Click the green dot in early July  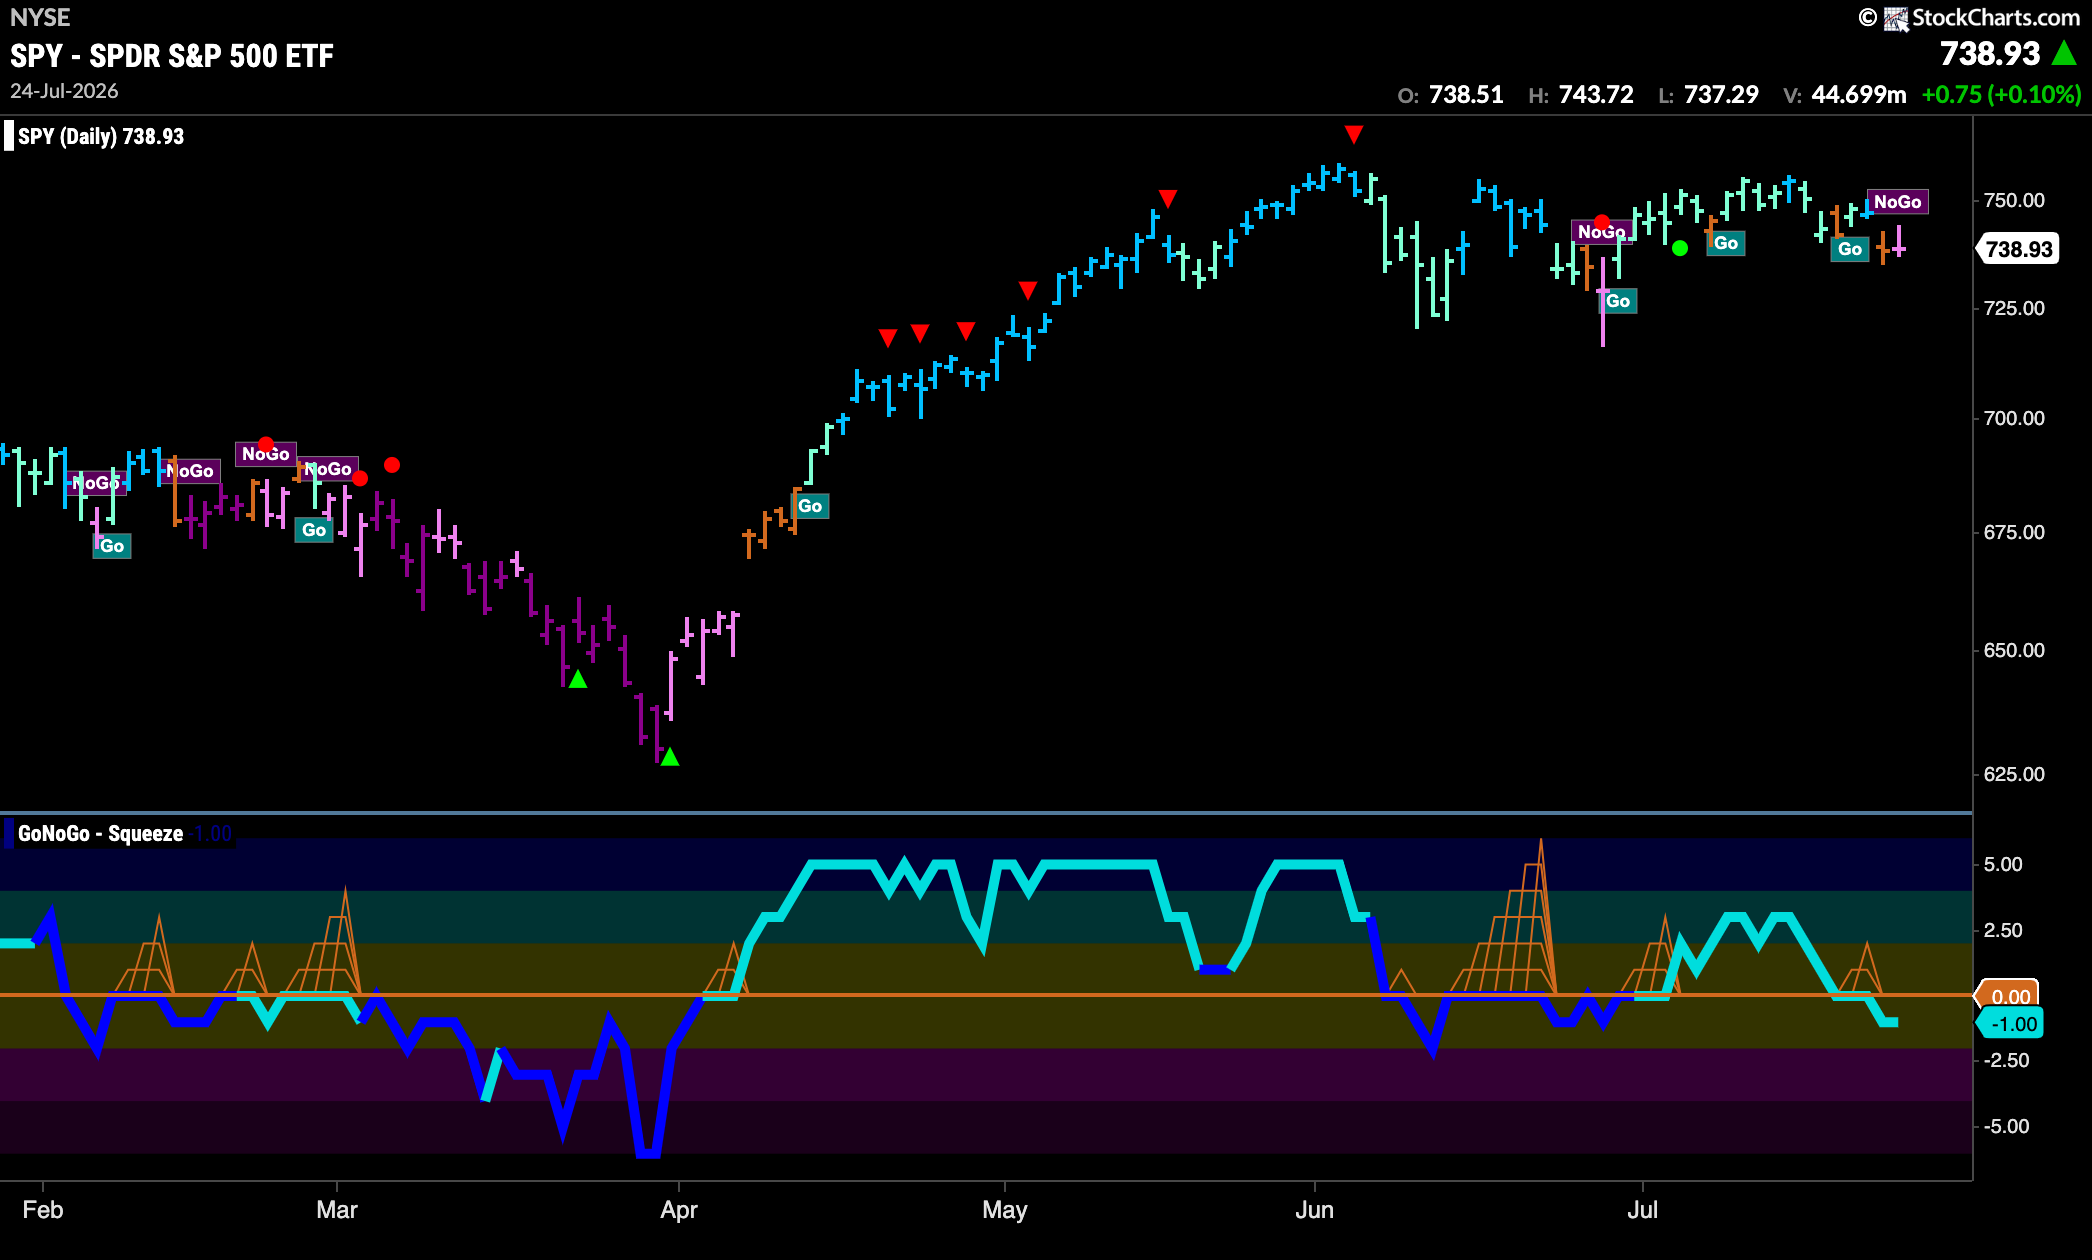pos(1680,248)
